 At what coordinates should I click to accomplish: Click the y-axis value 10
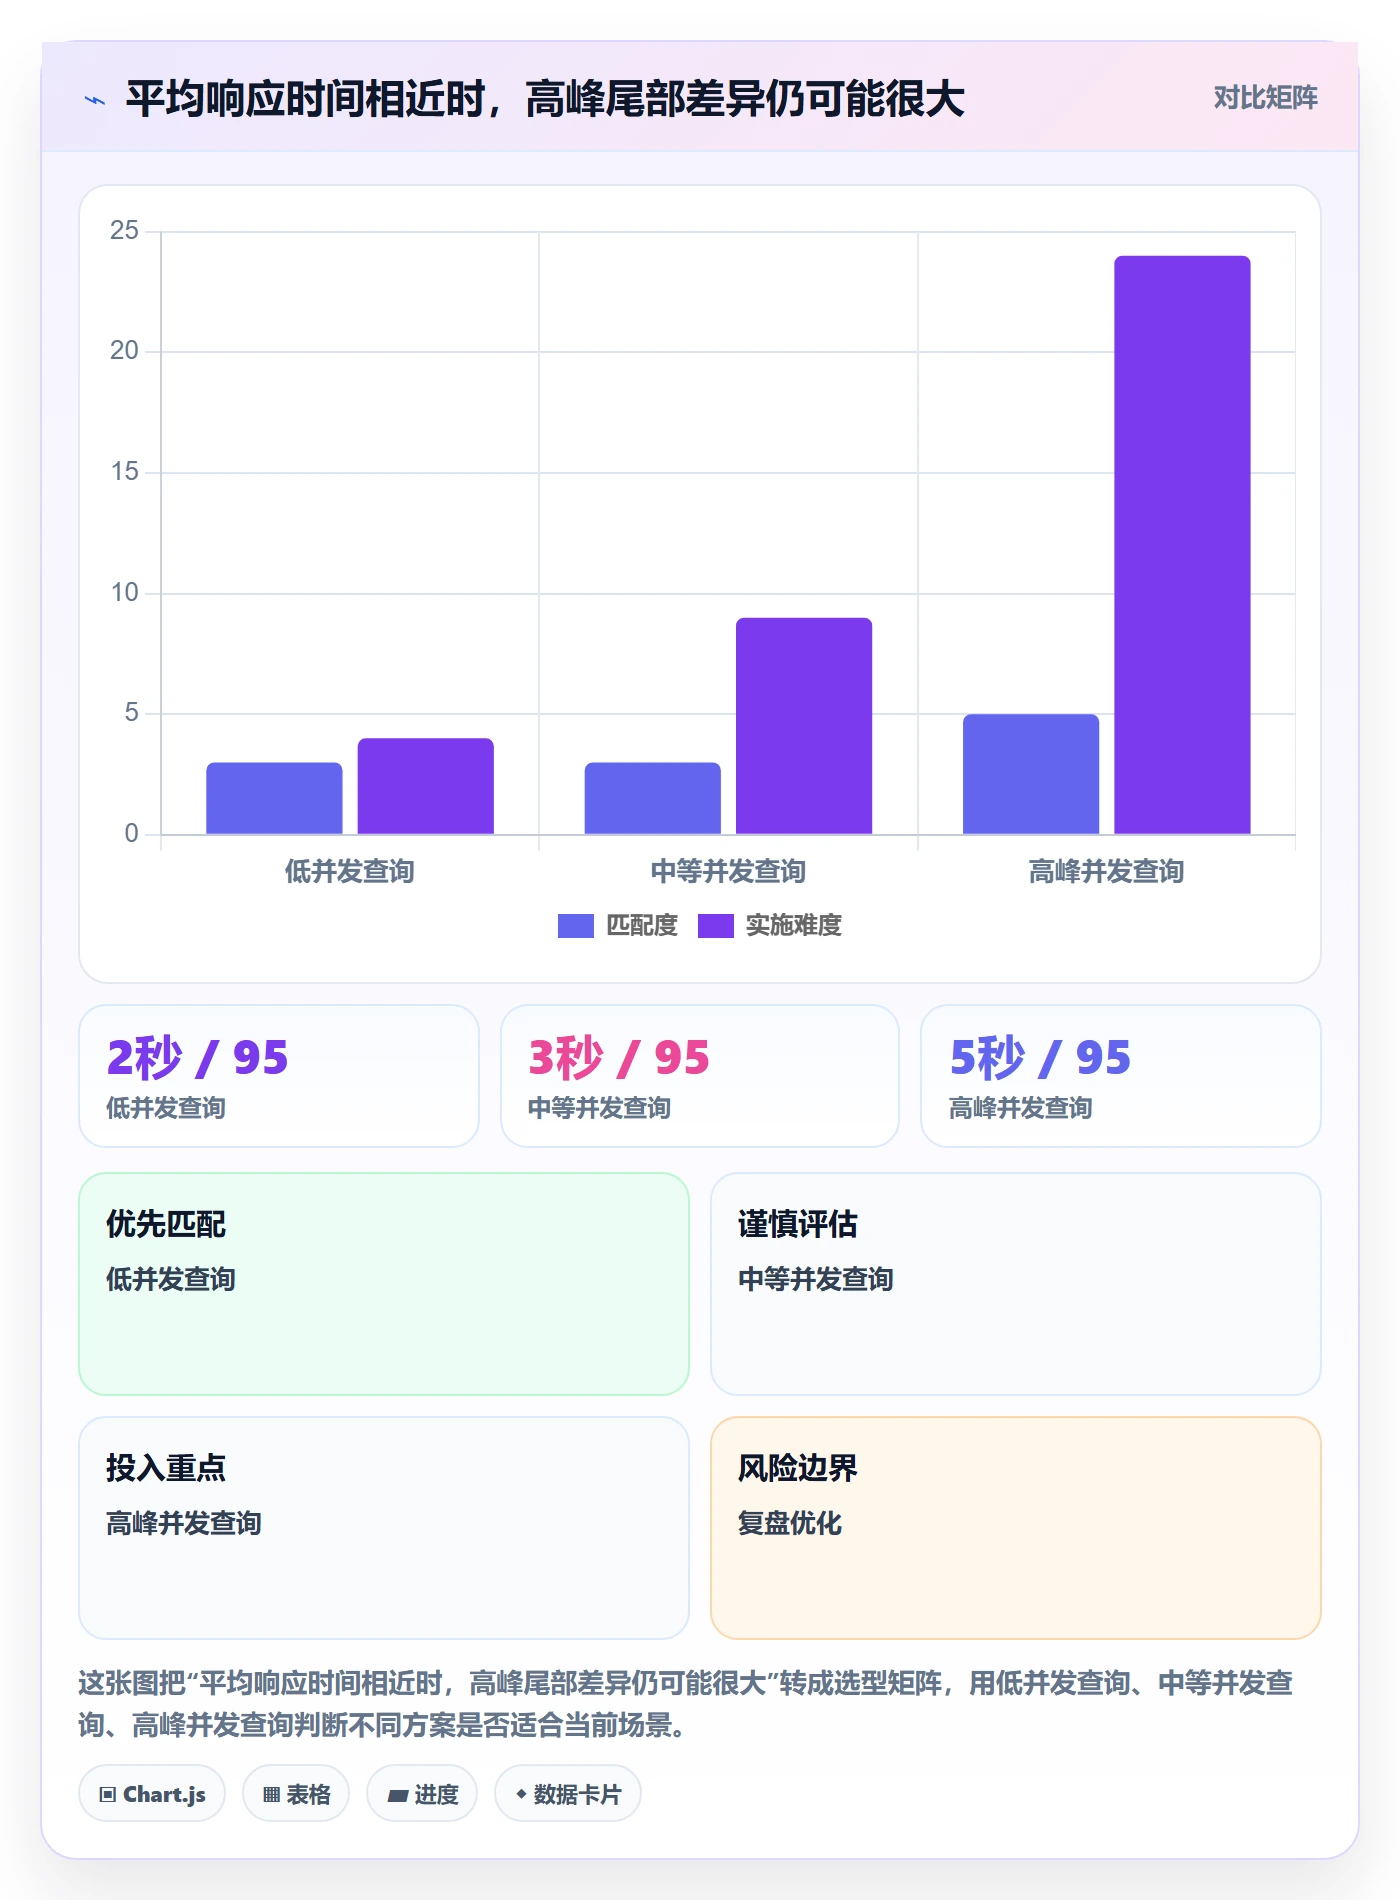125,593
